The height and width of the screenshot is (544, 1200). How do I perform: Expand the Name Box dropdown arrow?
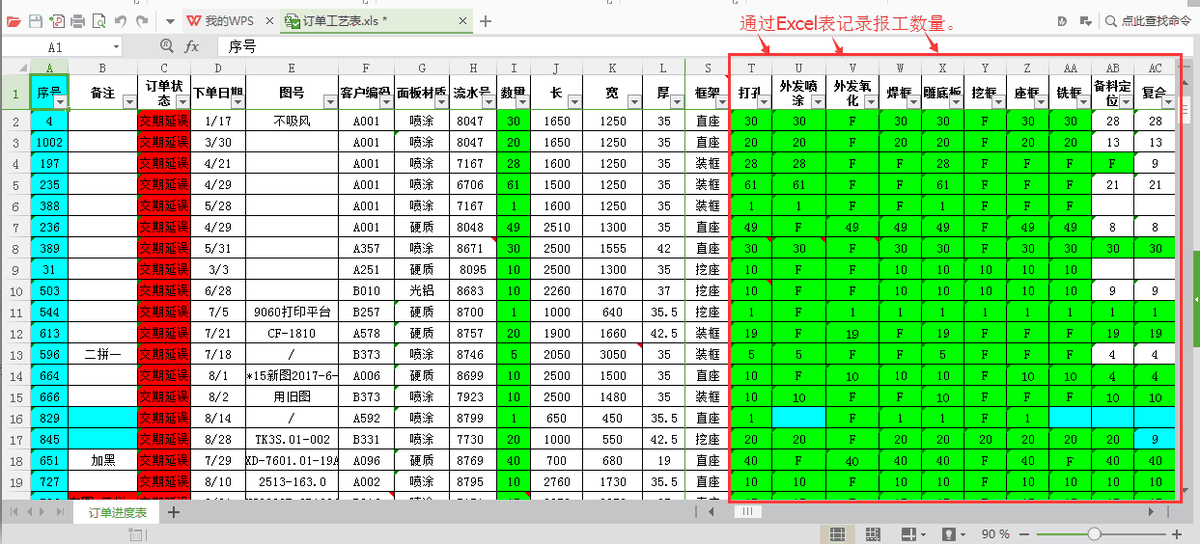[116, 46]
